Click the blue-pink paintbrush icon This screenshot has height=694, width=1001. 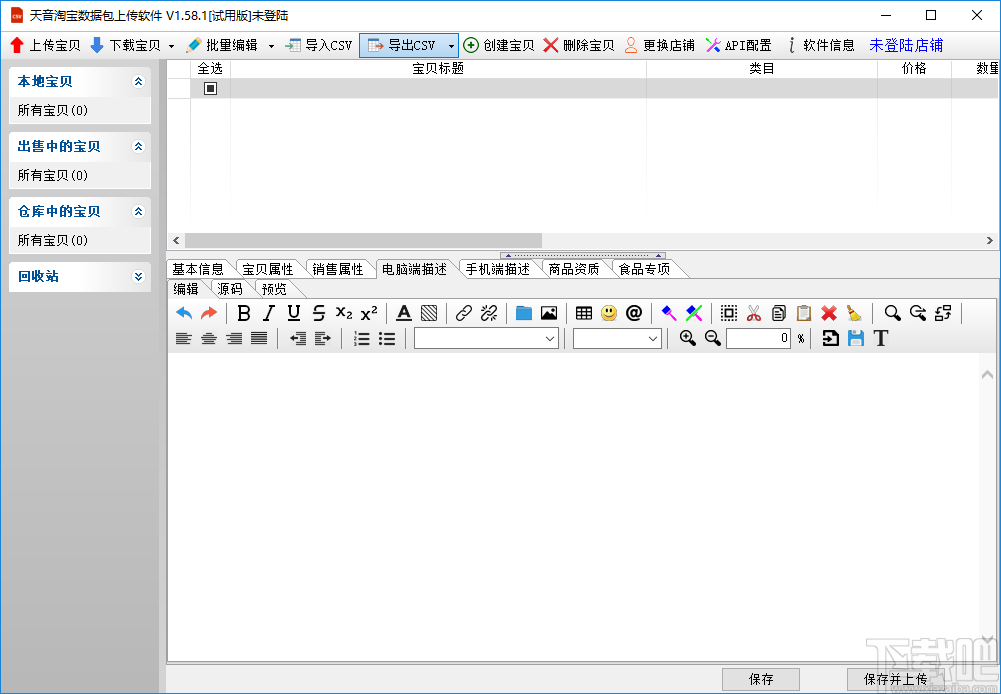[x=668, y=313]
